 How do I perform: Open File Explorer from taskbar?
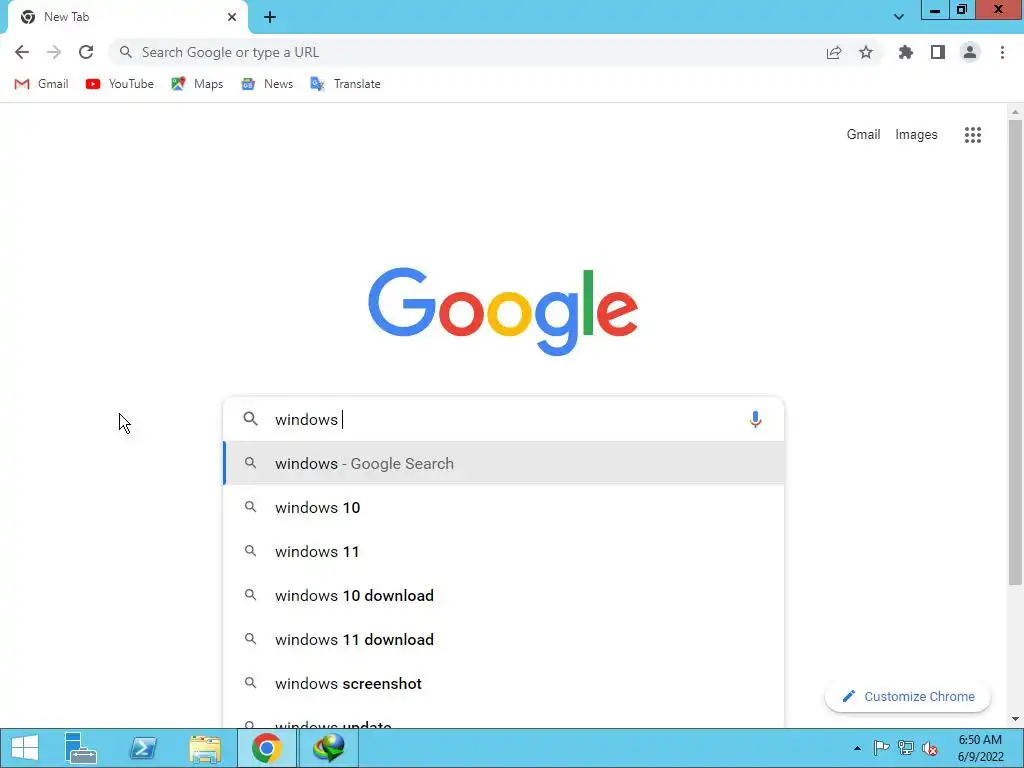(x=205, y=748)
